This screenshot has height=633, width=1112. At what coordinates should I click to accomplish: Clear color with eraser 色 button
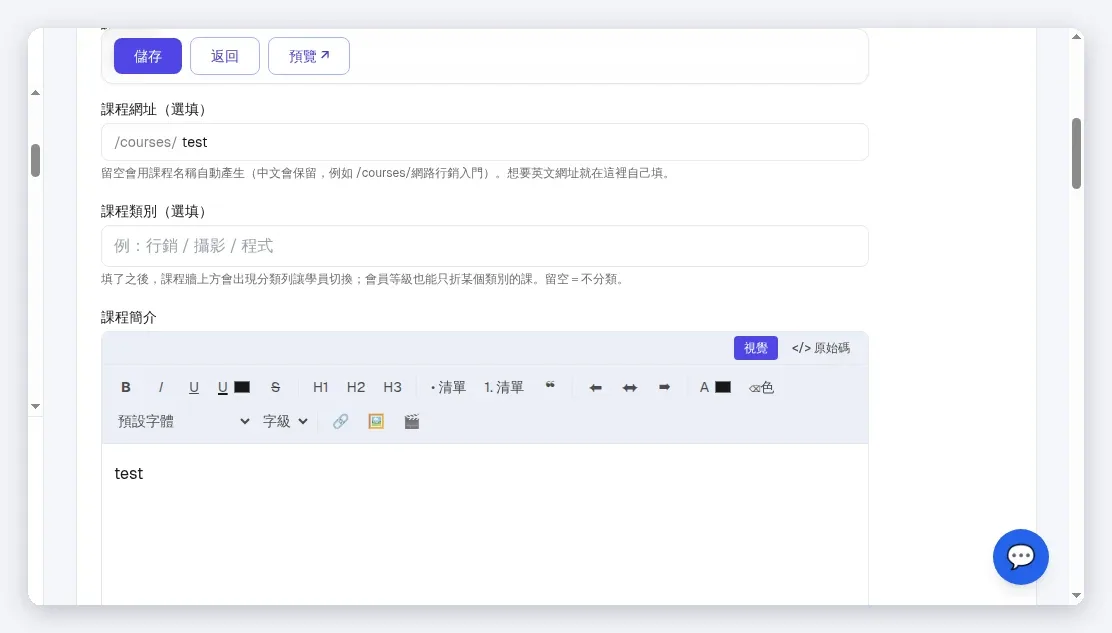click(x=761, y=387)
